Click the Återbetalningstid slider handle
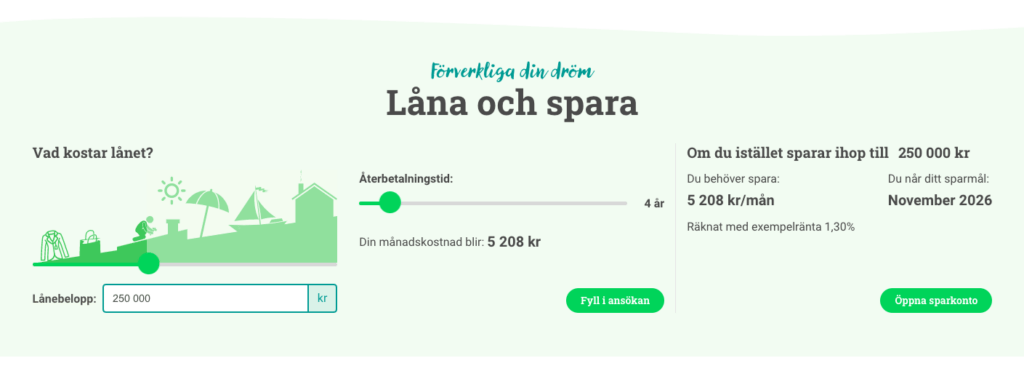This screenshot has height=374, width=1024. (390, 202)
